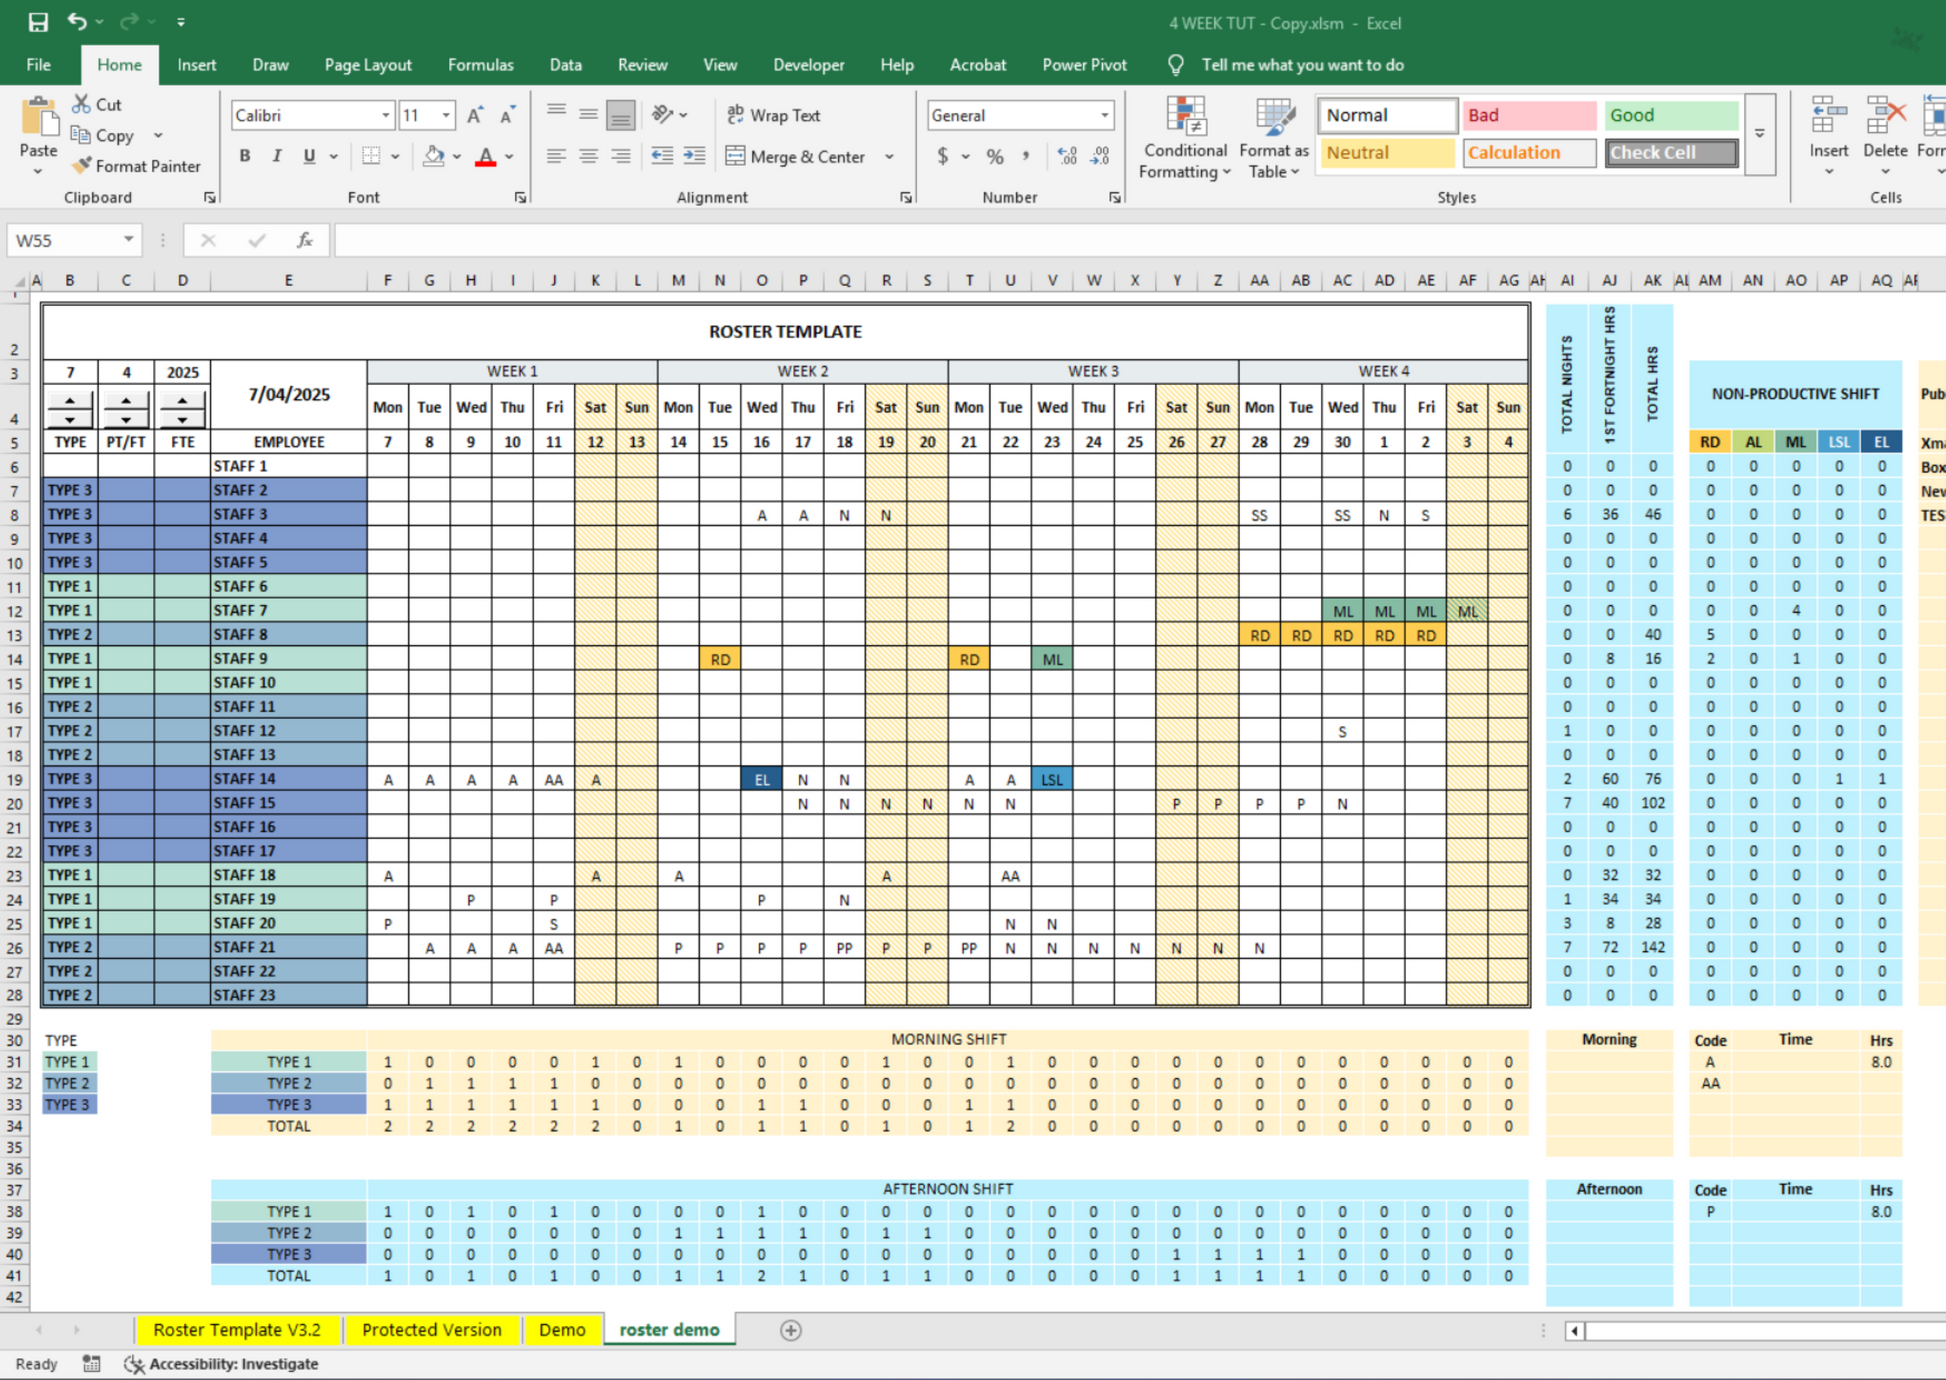Click the Borders icon in Font group

(x=371, y=156)
